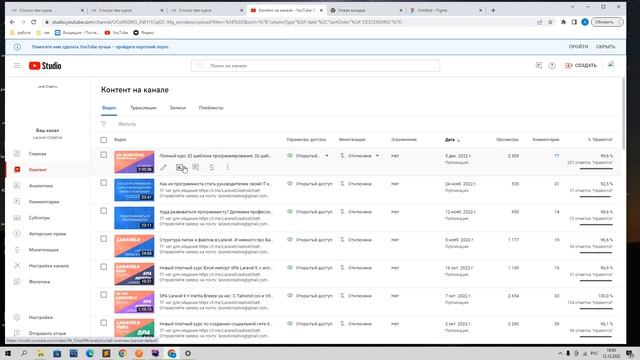Image resolution: width=640 pixels, height=360 pixels.
Task: Open thumbnail of the 1:10:13 video
Action: 134,302
